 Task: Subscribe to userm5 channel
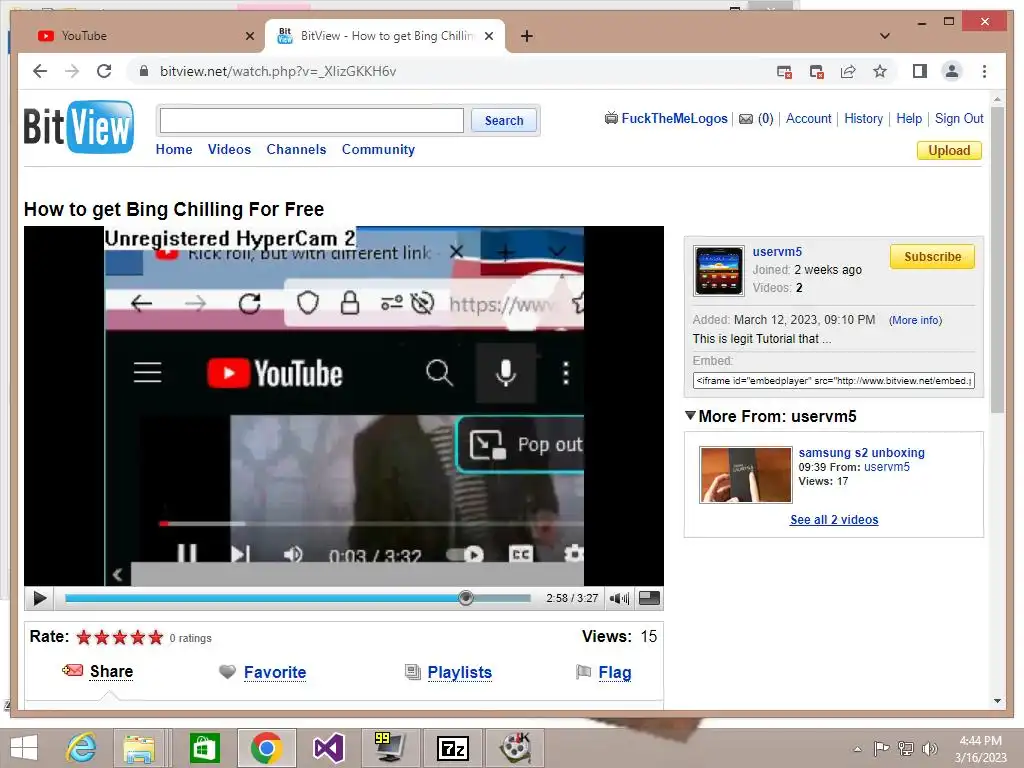click(x=932, y=257)
